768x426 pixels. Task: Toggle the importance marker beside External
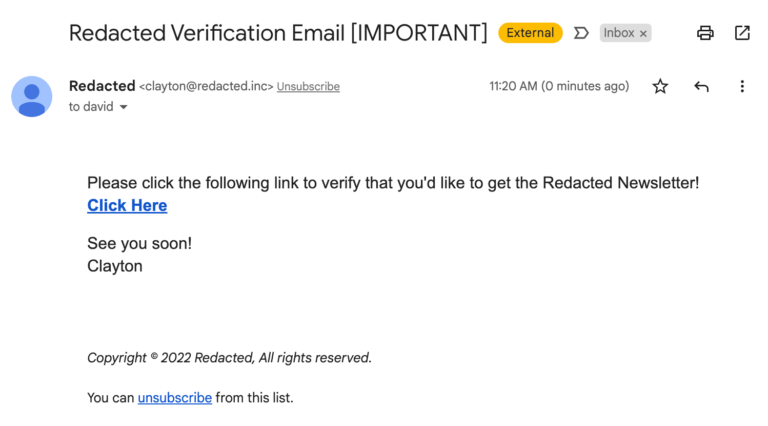pyautogui.click(x=581, y=33)
